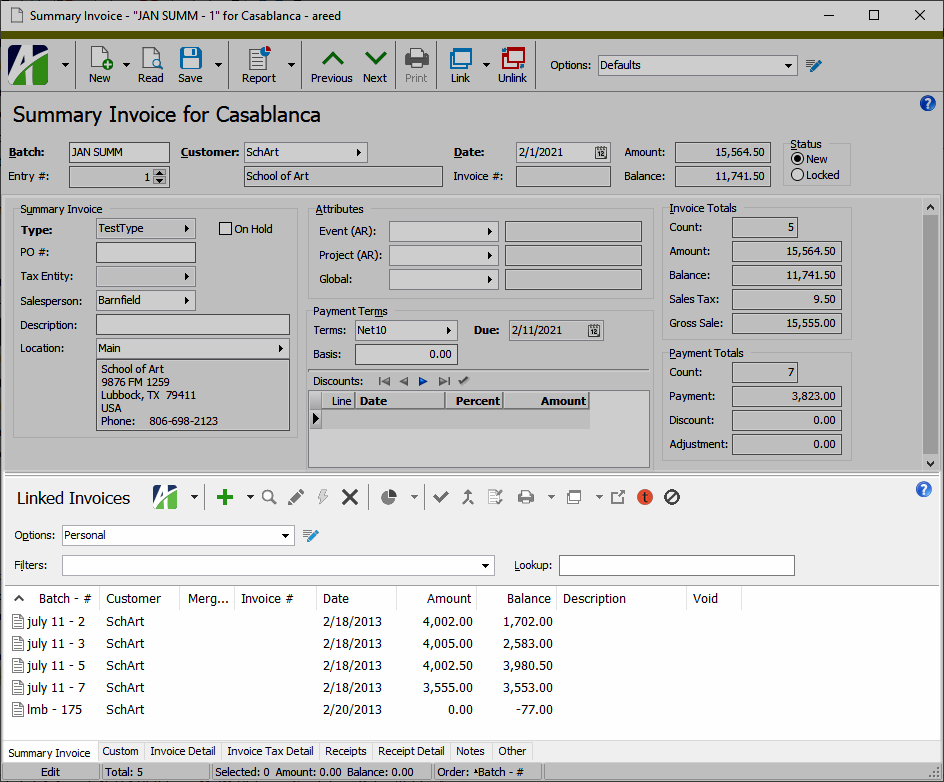Click the red void icon in Linked Invoices

pyautogui.click(x=645, y=497)
